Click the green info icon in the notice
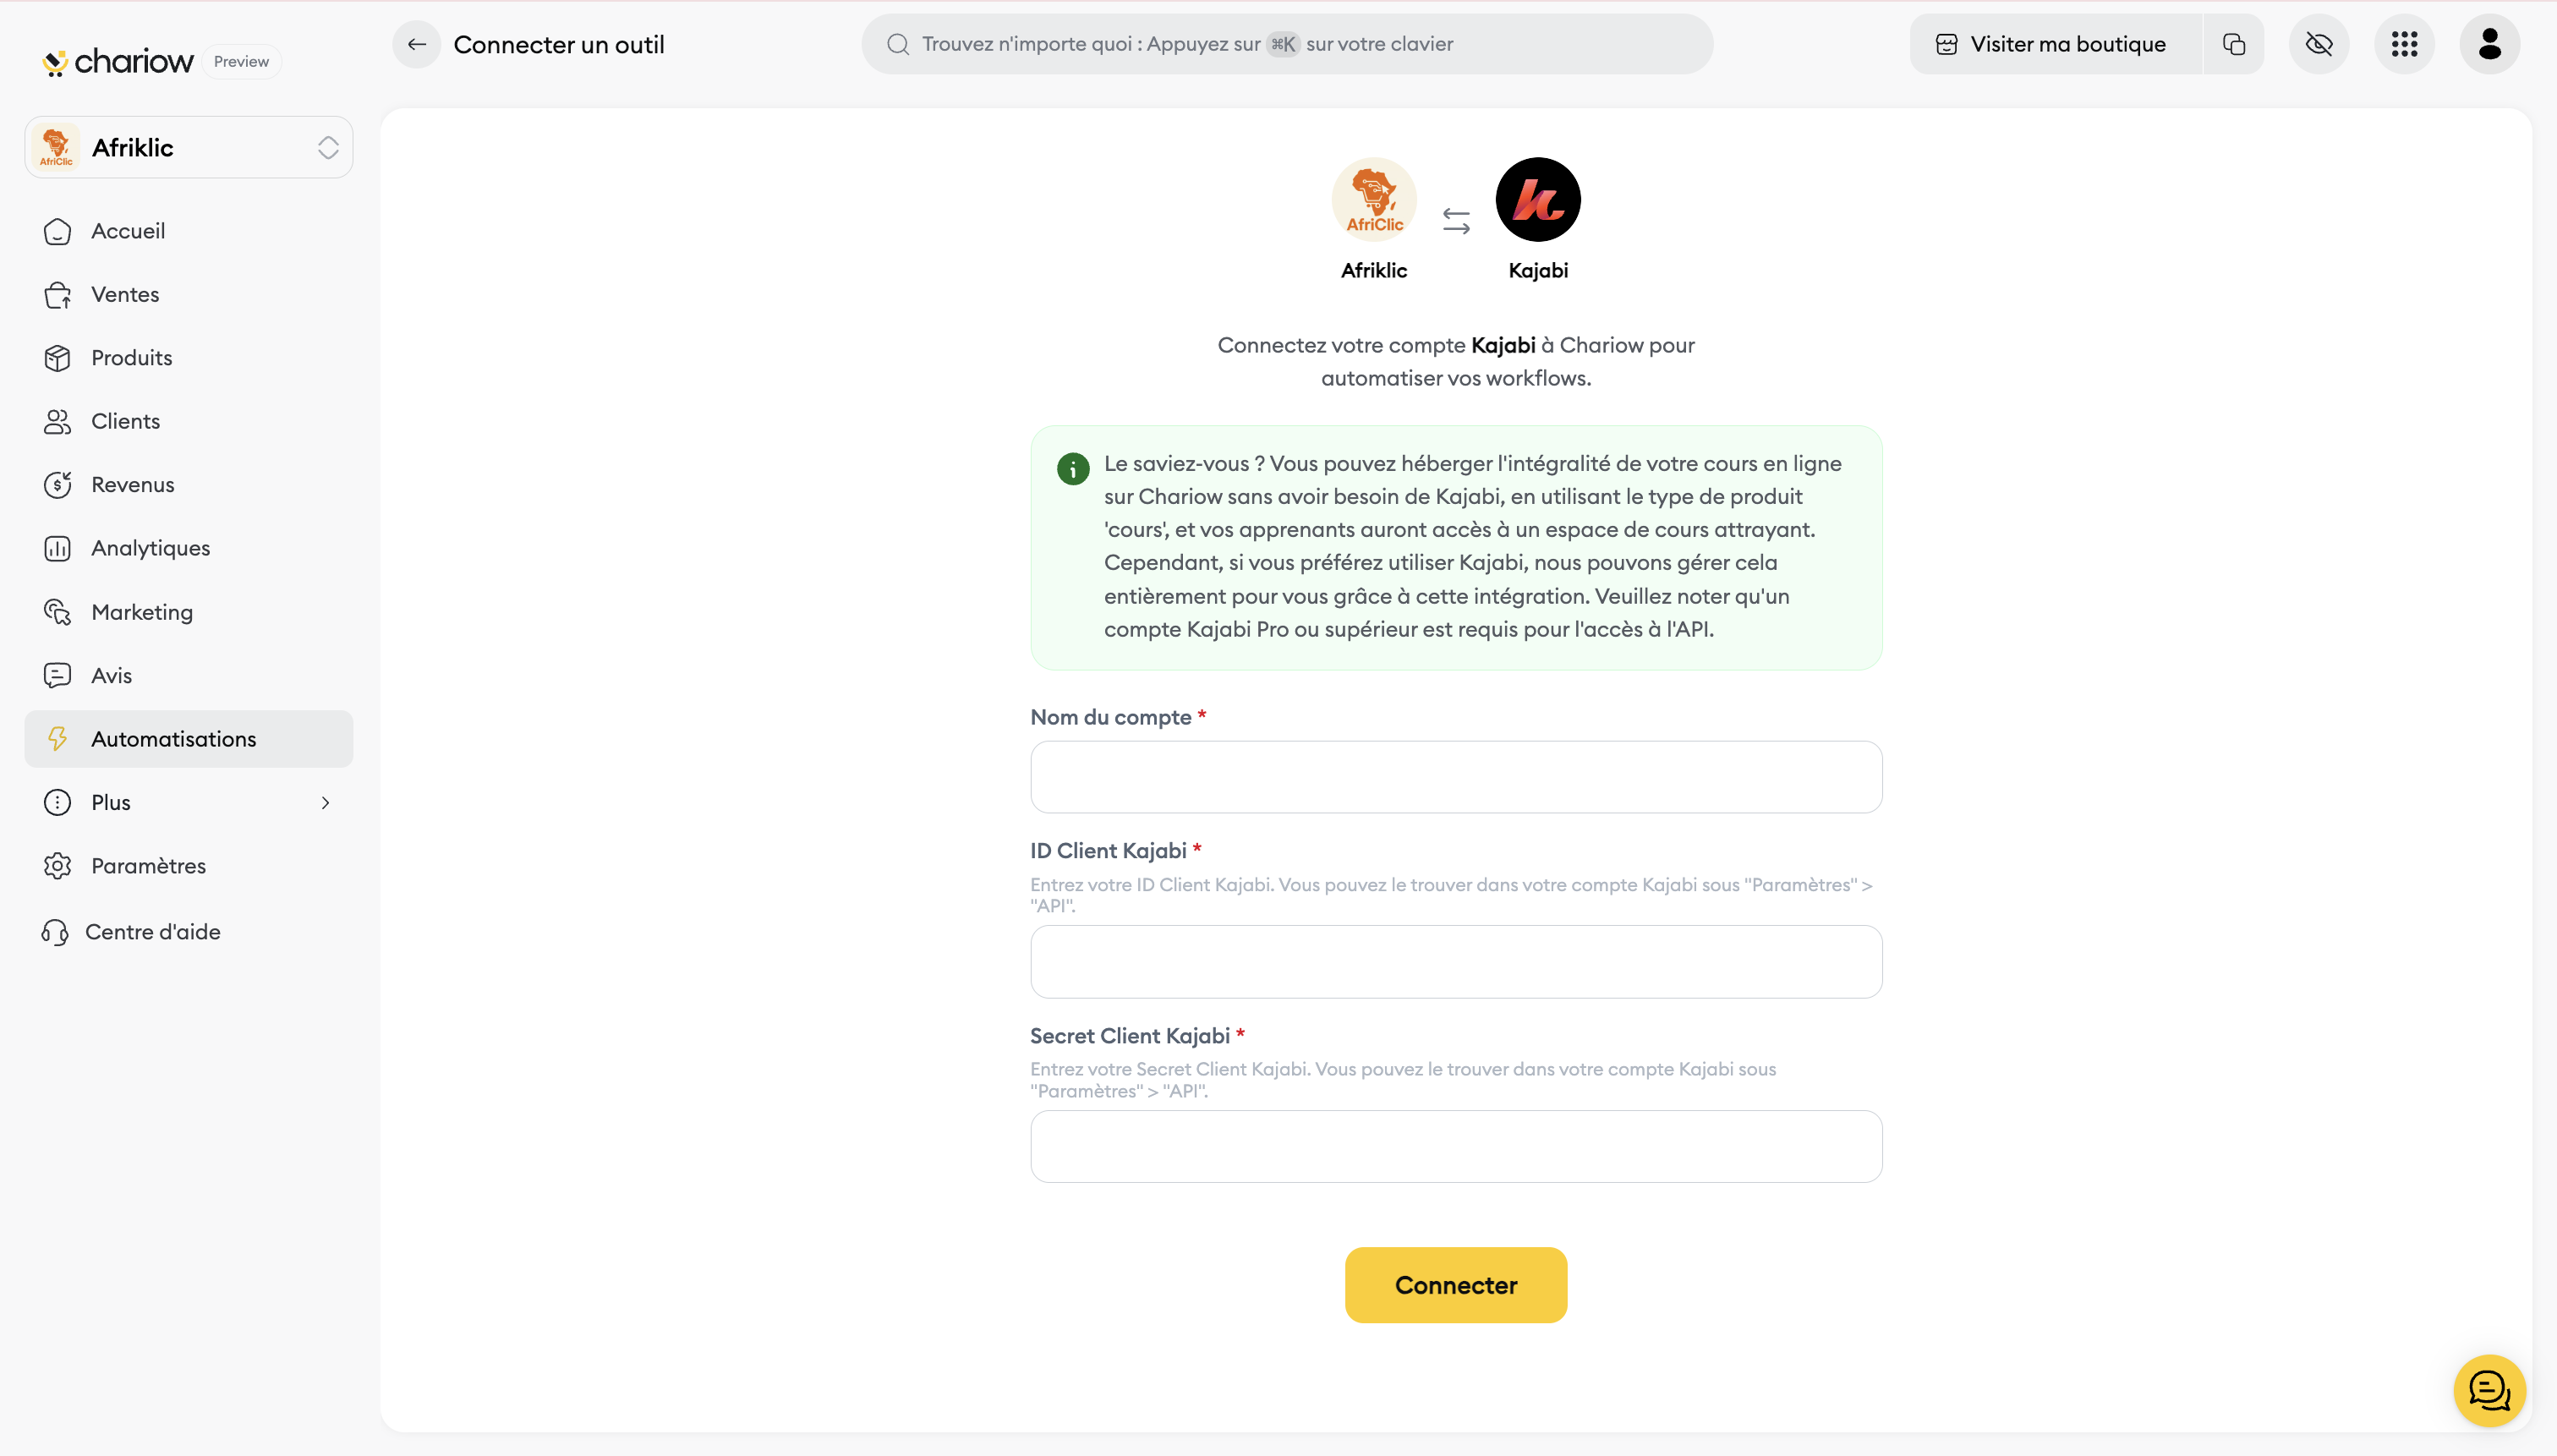Viewport: 2557px width, 1456px height. (x=1072, y=468)
